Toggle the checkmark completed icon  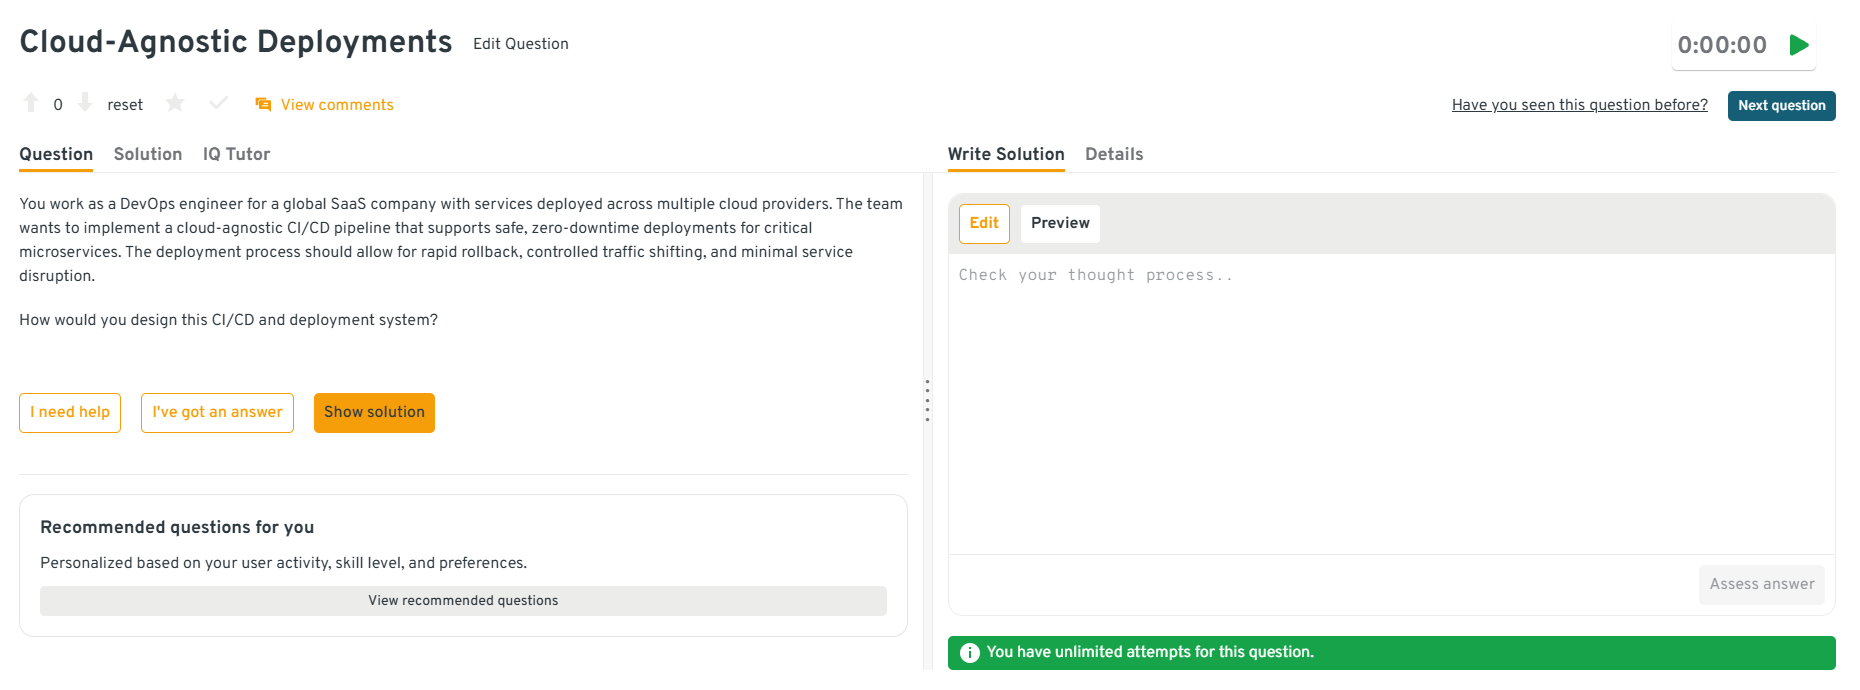coord(219,103)
